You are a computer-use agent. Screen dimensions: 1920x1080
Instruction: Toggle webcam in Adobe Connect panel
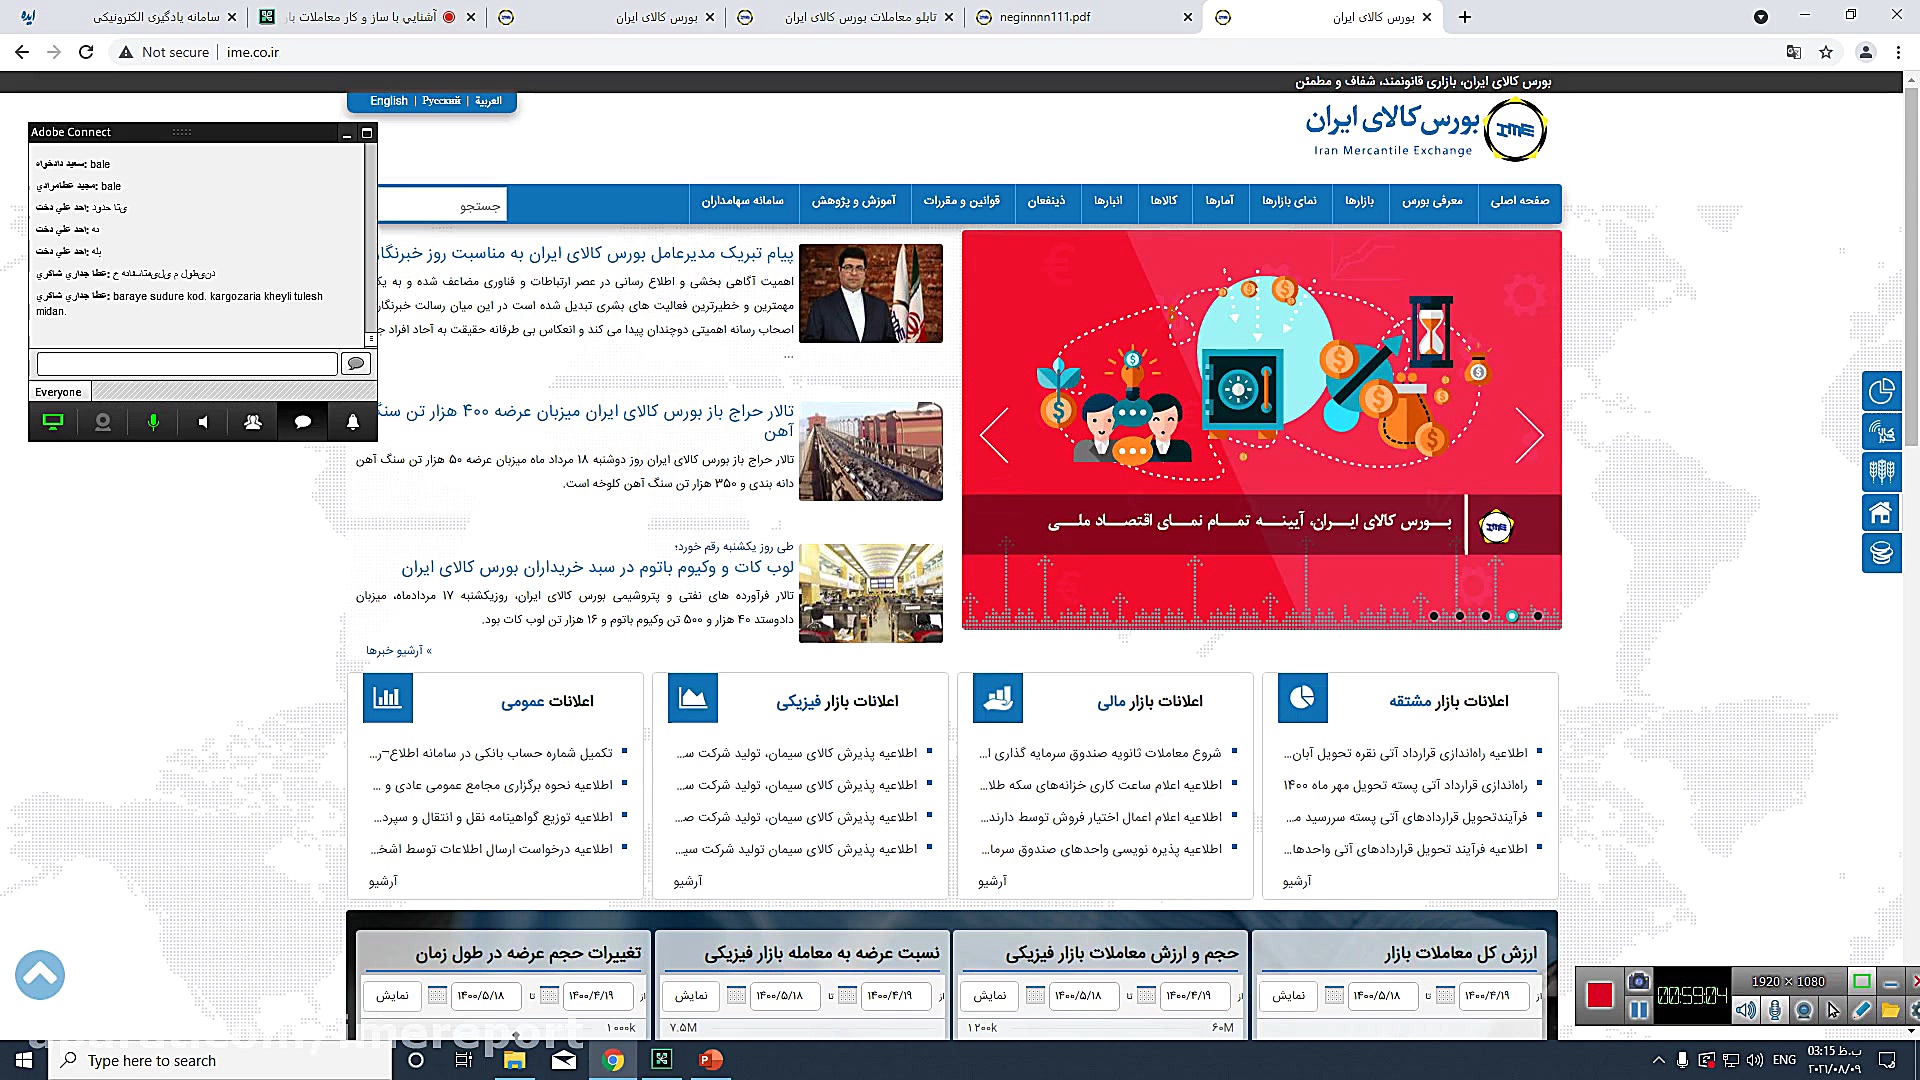coord(103,422)
